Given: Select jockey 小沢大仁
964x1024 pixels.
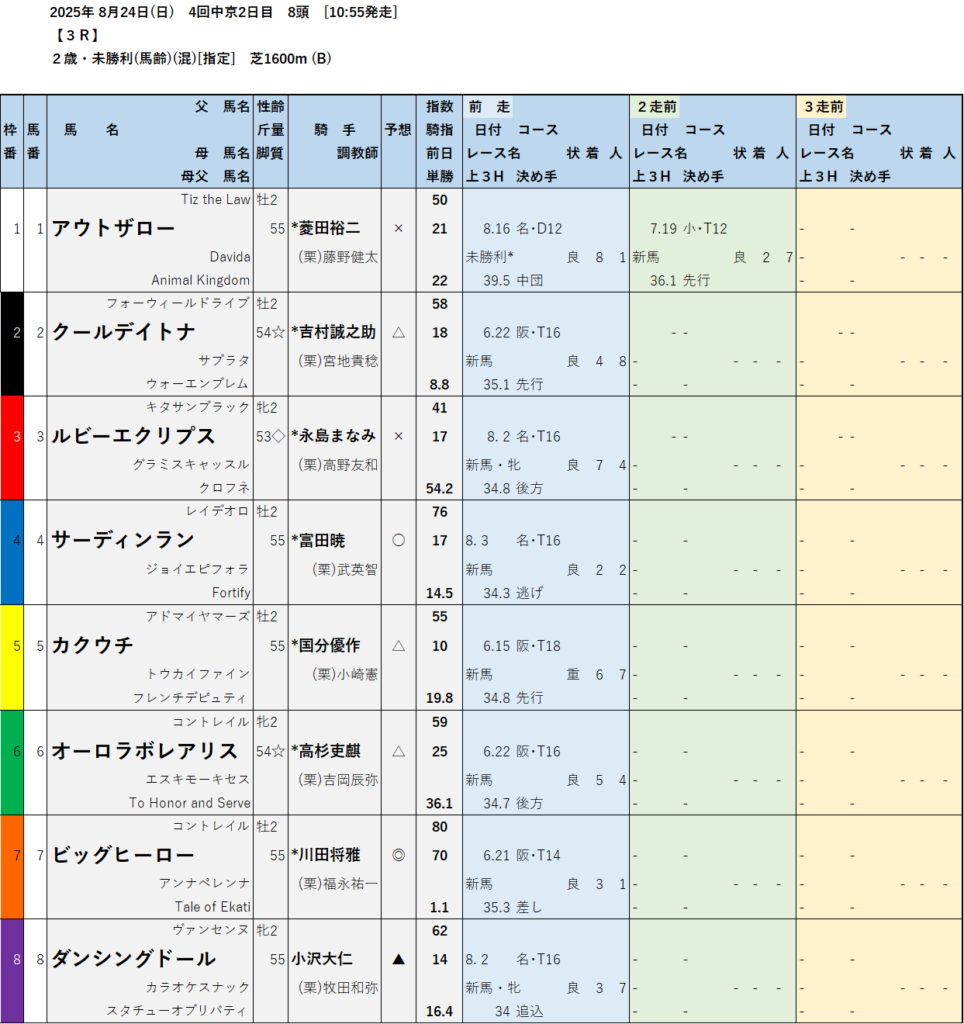Looking at the screenshot, I should pyautogui.click(x=322, y=959).
